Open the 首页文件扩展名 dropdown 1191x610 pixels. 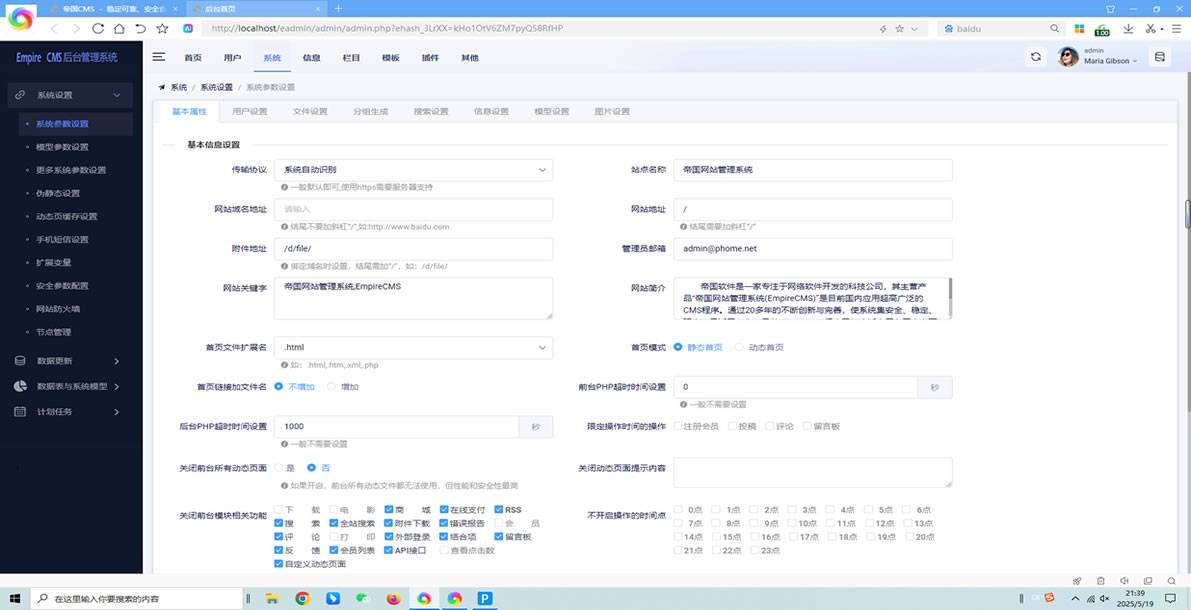click(x=413, y=347)
